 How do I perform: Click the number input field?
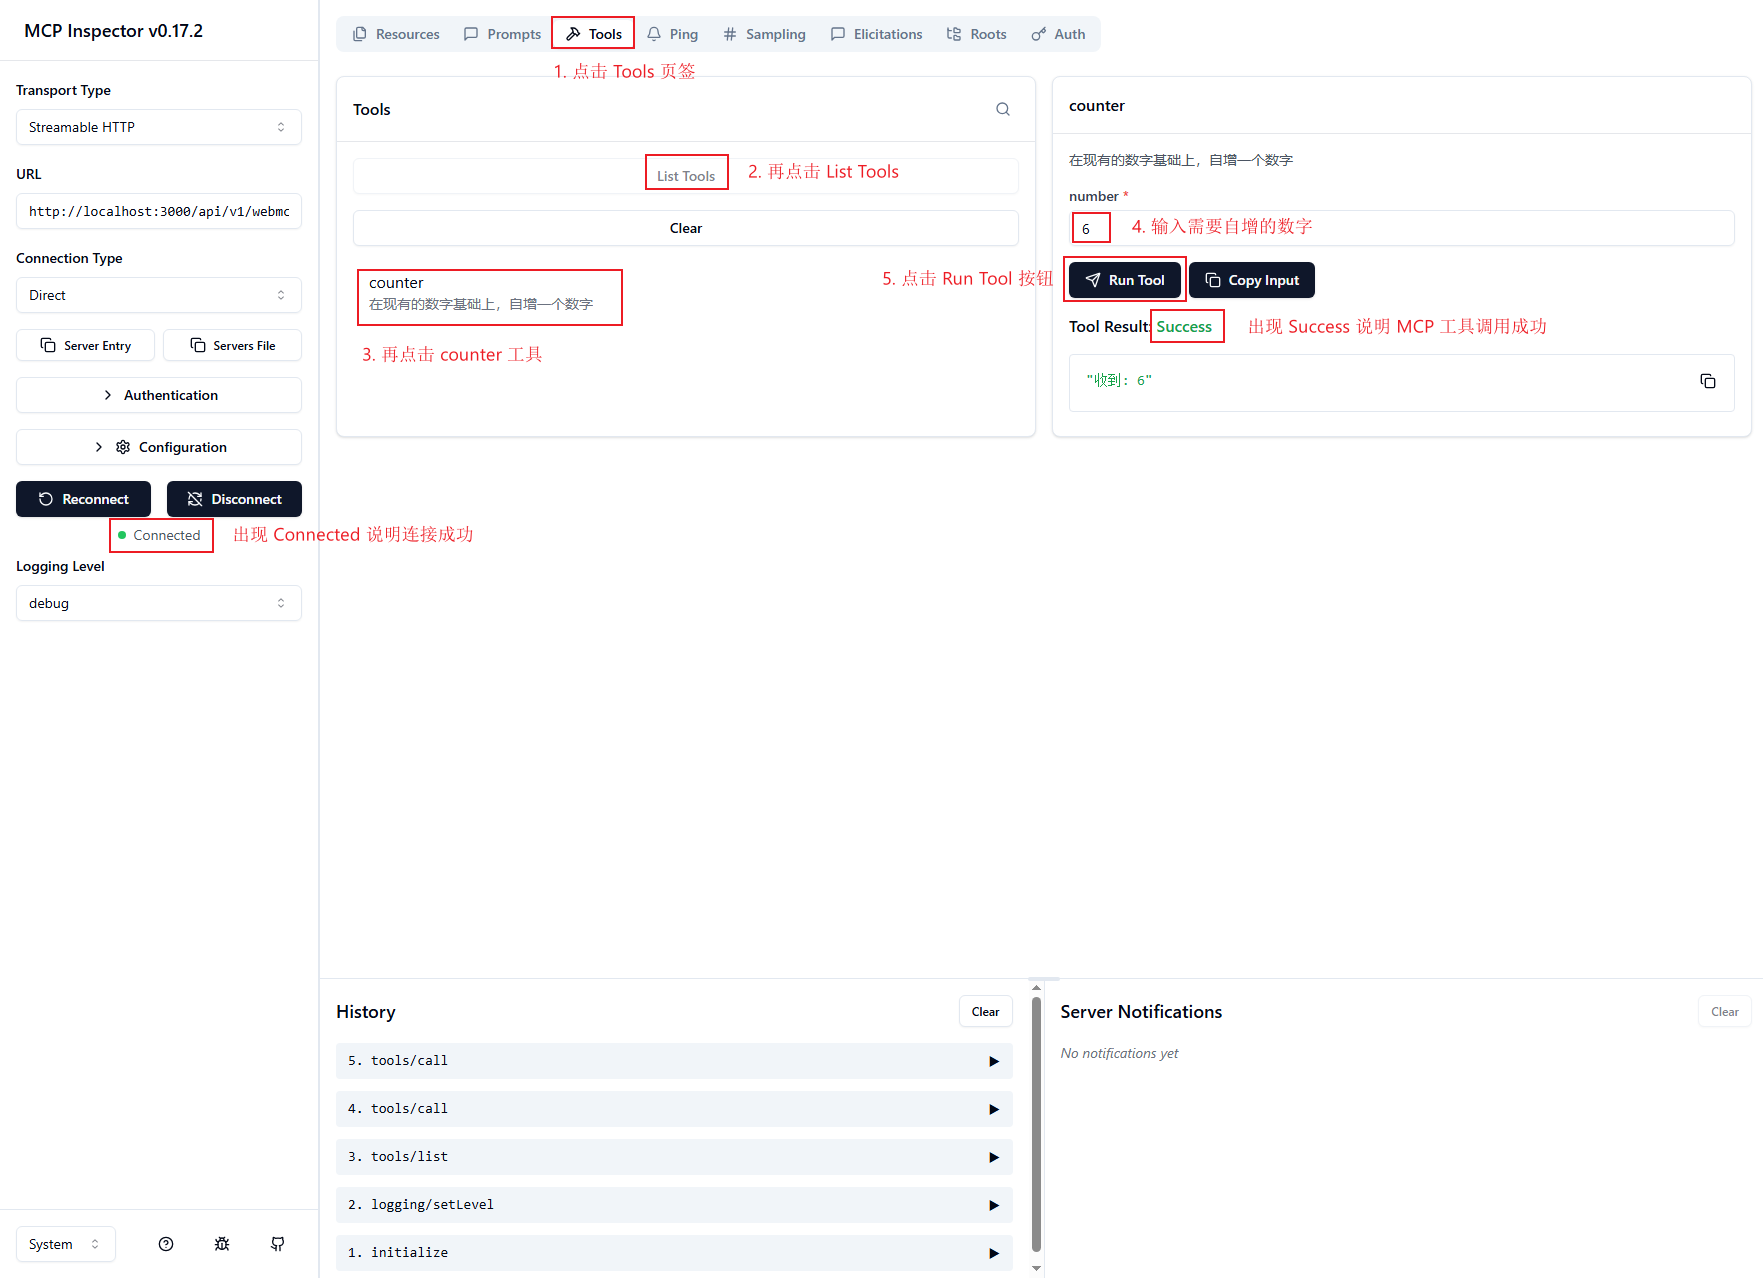click(1400, 228)
